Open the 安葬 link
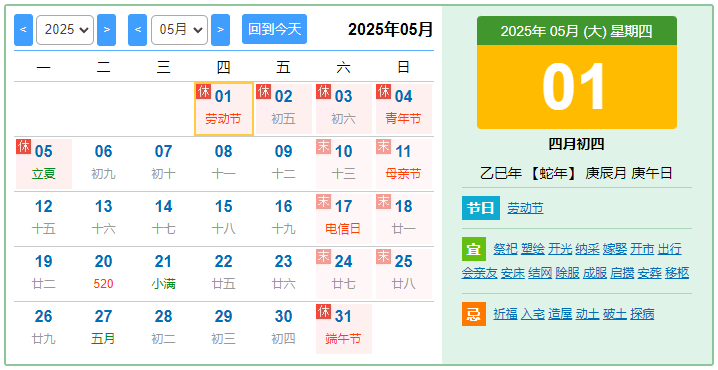718x370 pixels. click(649, 273)
